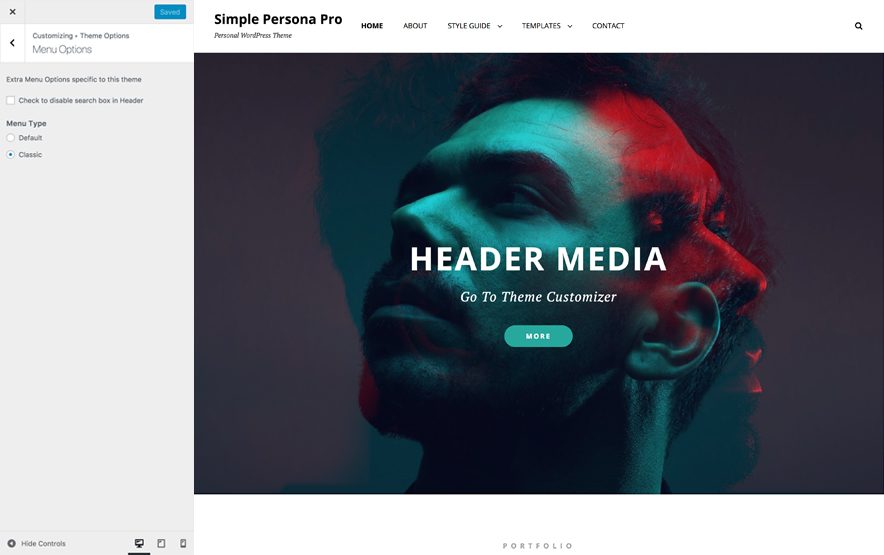Expand the Templates submenu chevron

point(569,26)
